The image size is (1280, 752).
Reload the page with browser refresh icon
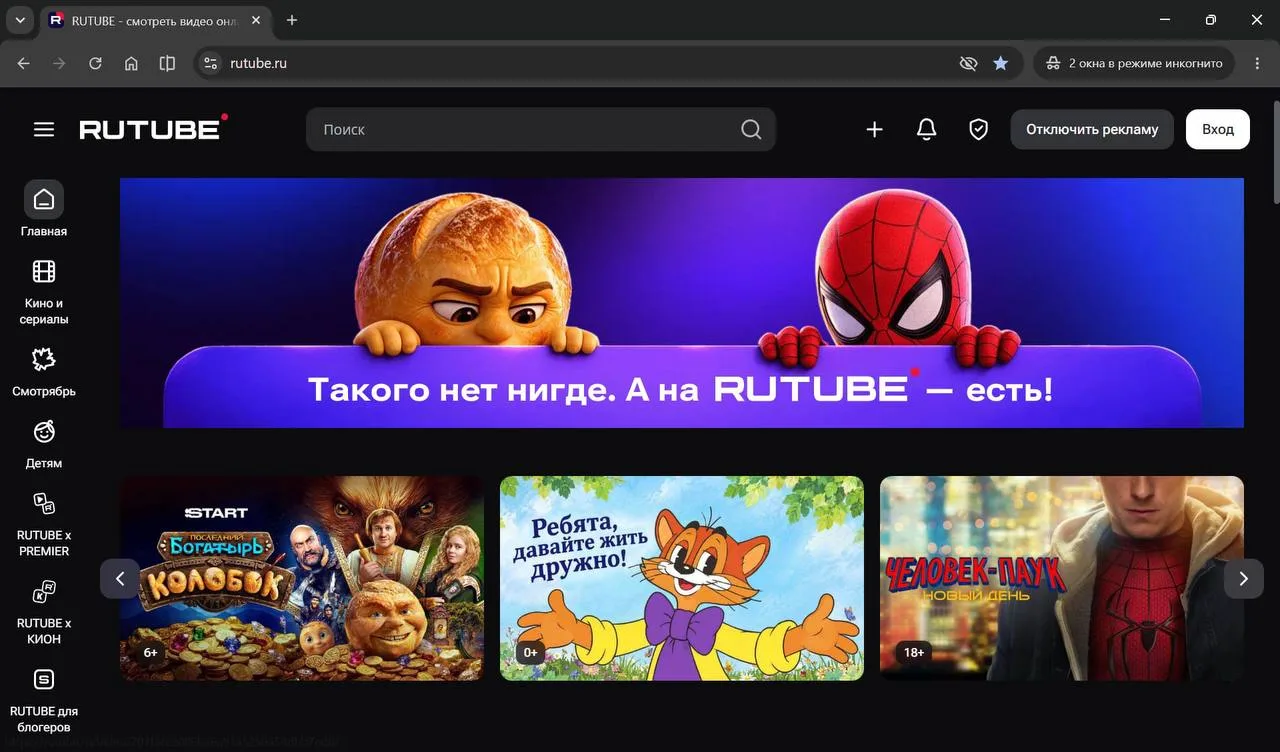pos(95,63)
